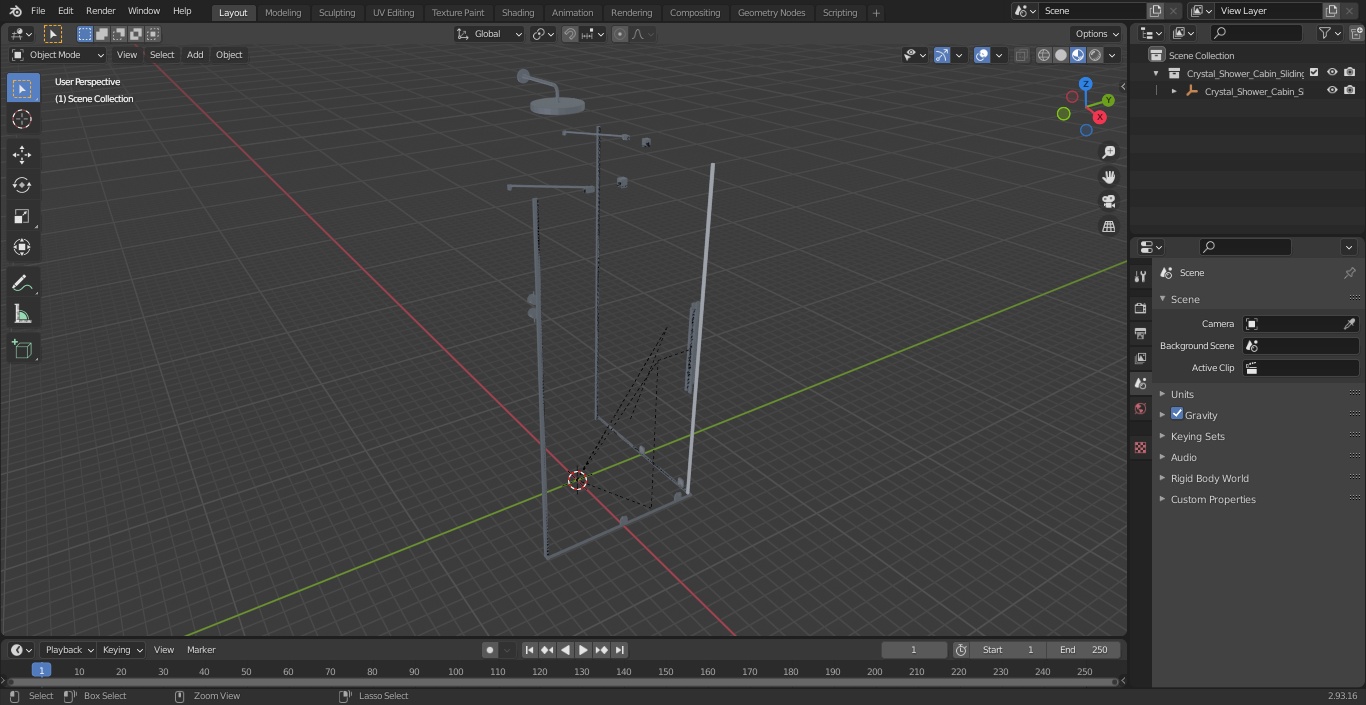This screenshot has height=705, width=1366.
Task: Select the Transform tool
Action: [x=22, y=247]
